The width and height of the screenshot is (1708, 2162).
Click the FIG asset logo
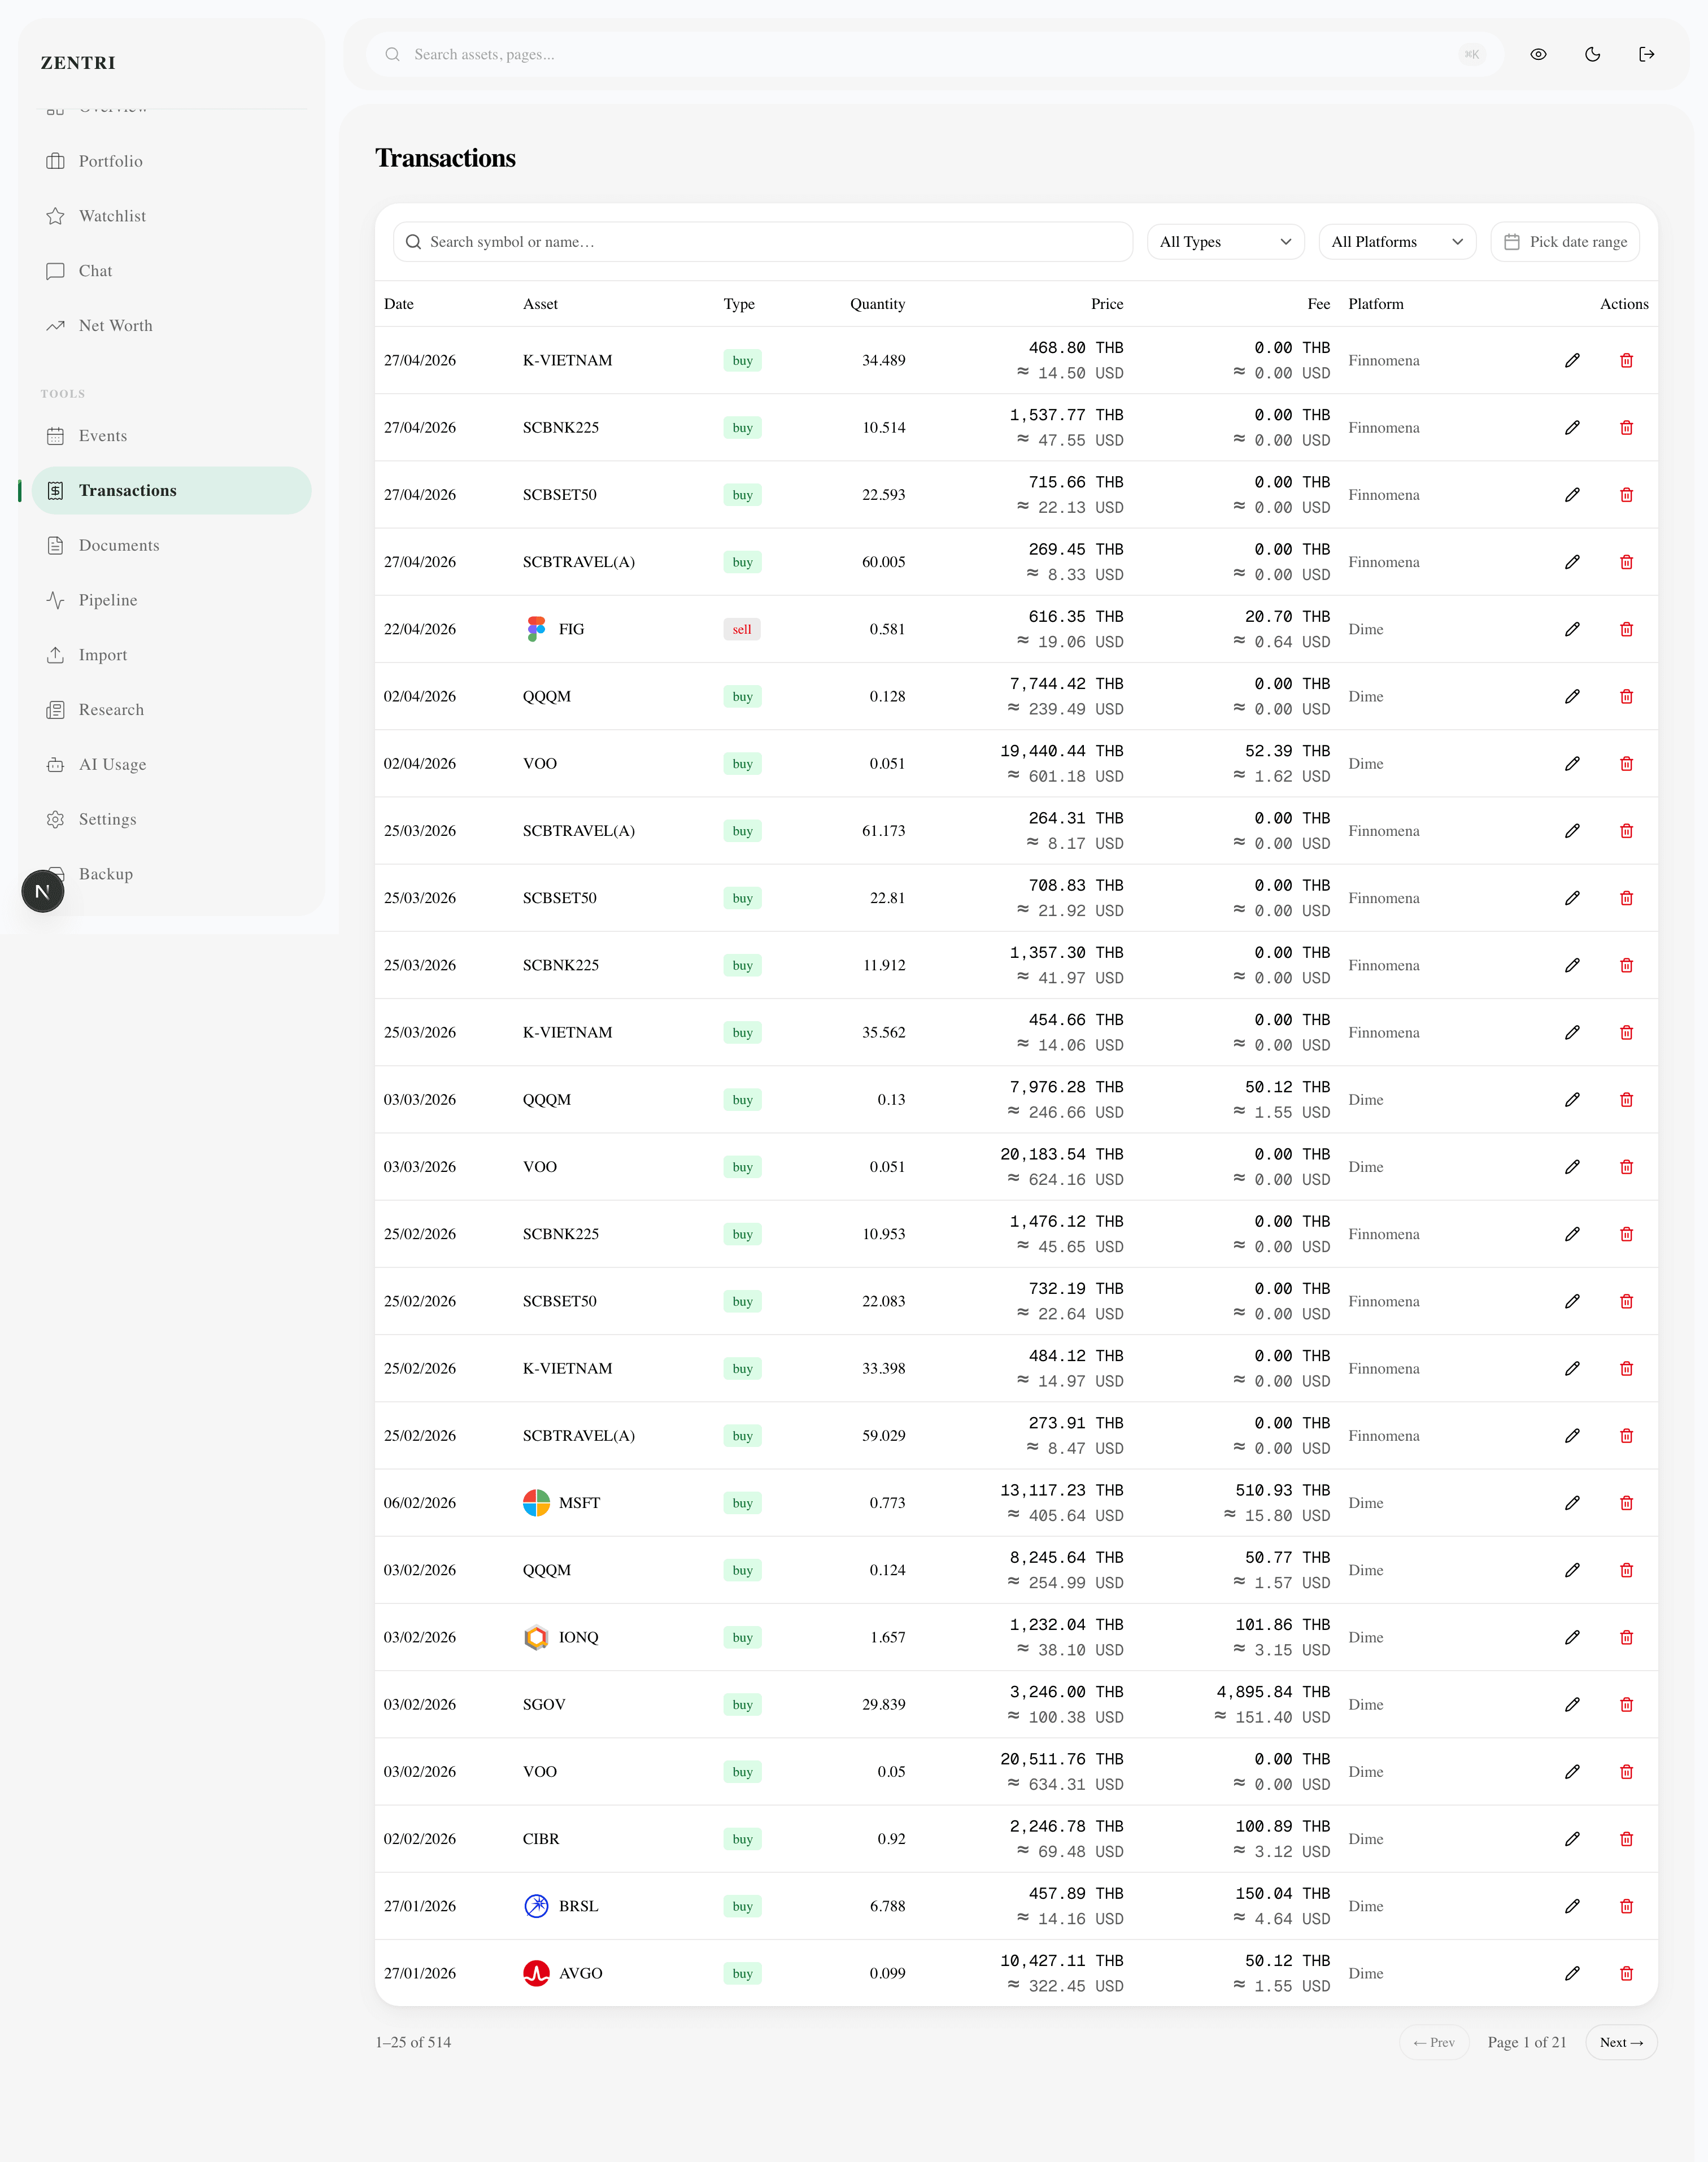coord(536,629)
